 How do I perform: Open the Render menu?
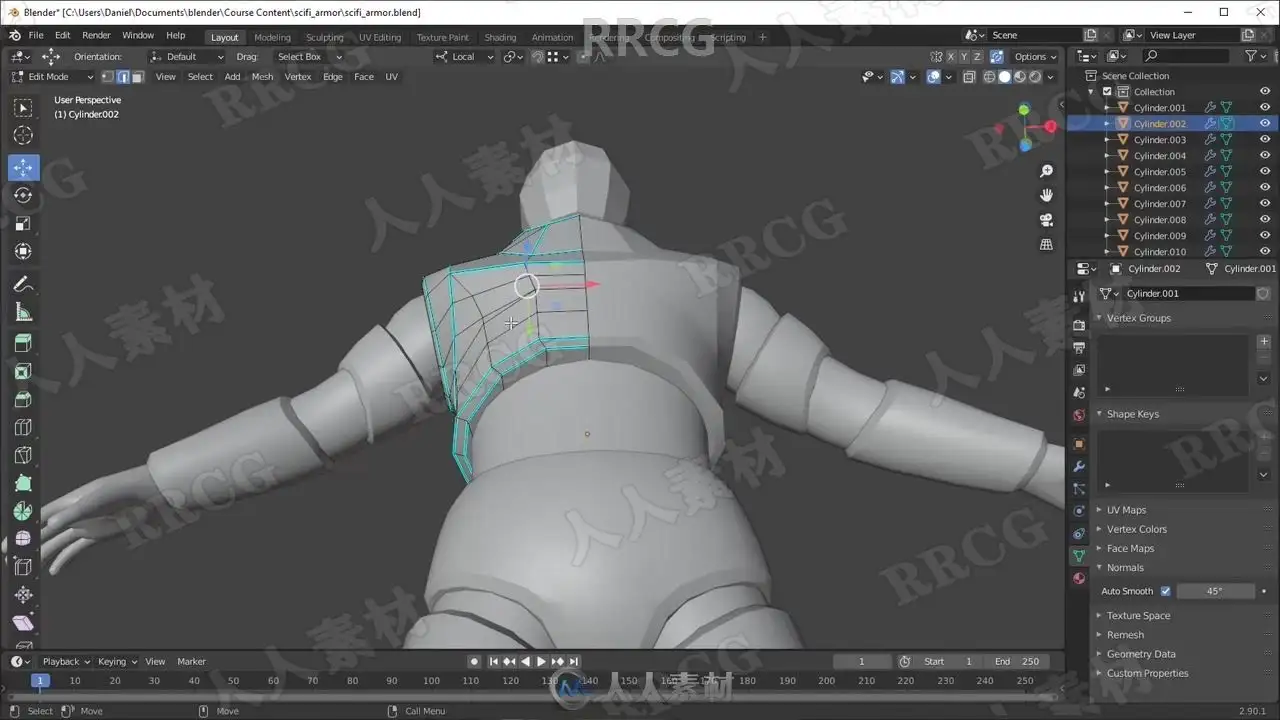point(96,36)
